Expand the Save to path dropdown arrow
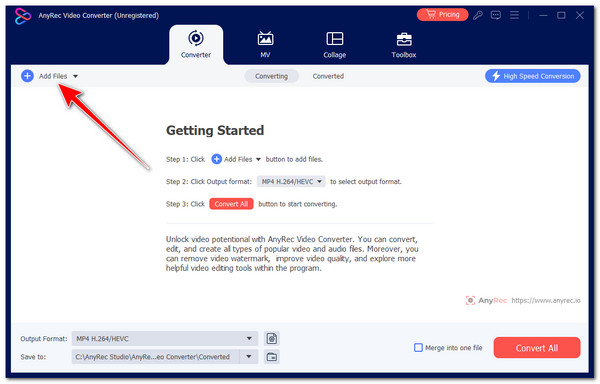The height and width of the screenshot is (384, 600). (249, 357)
